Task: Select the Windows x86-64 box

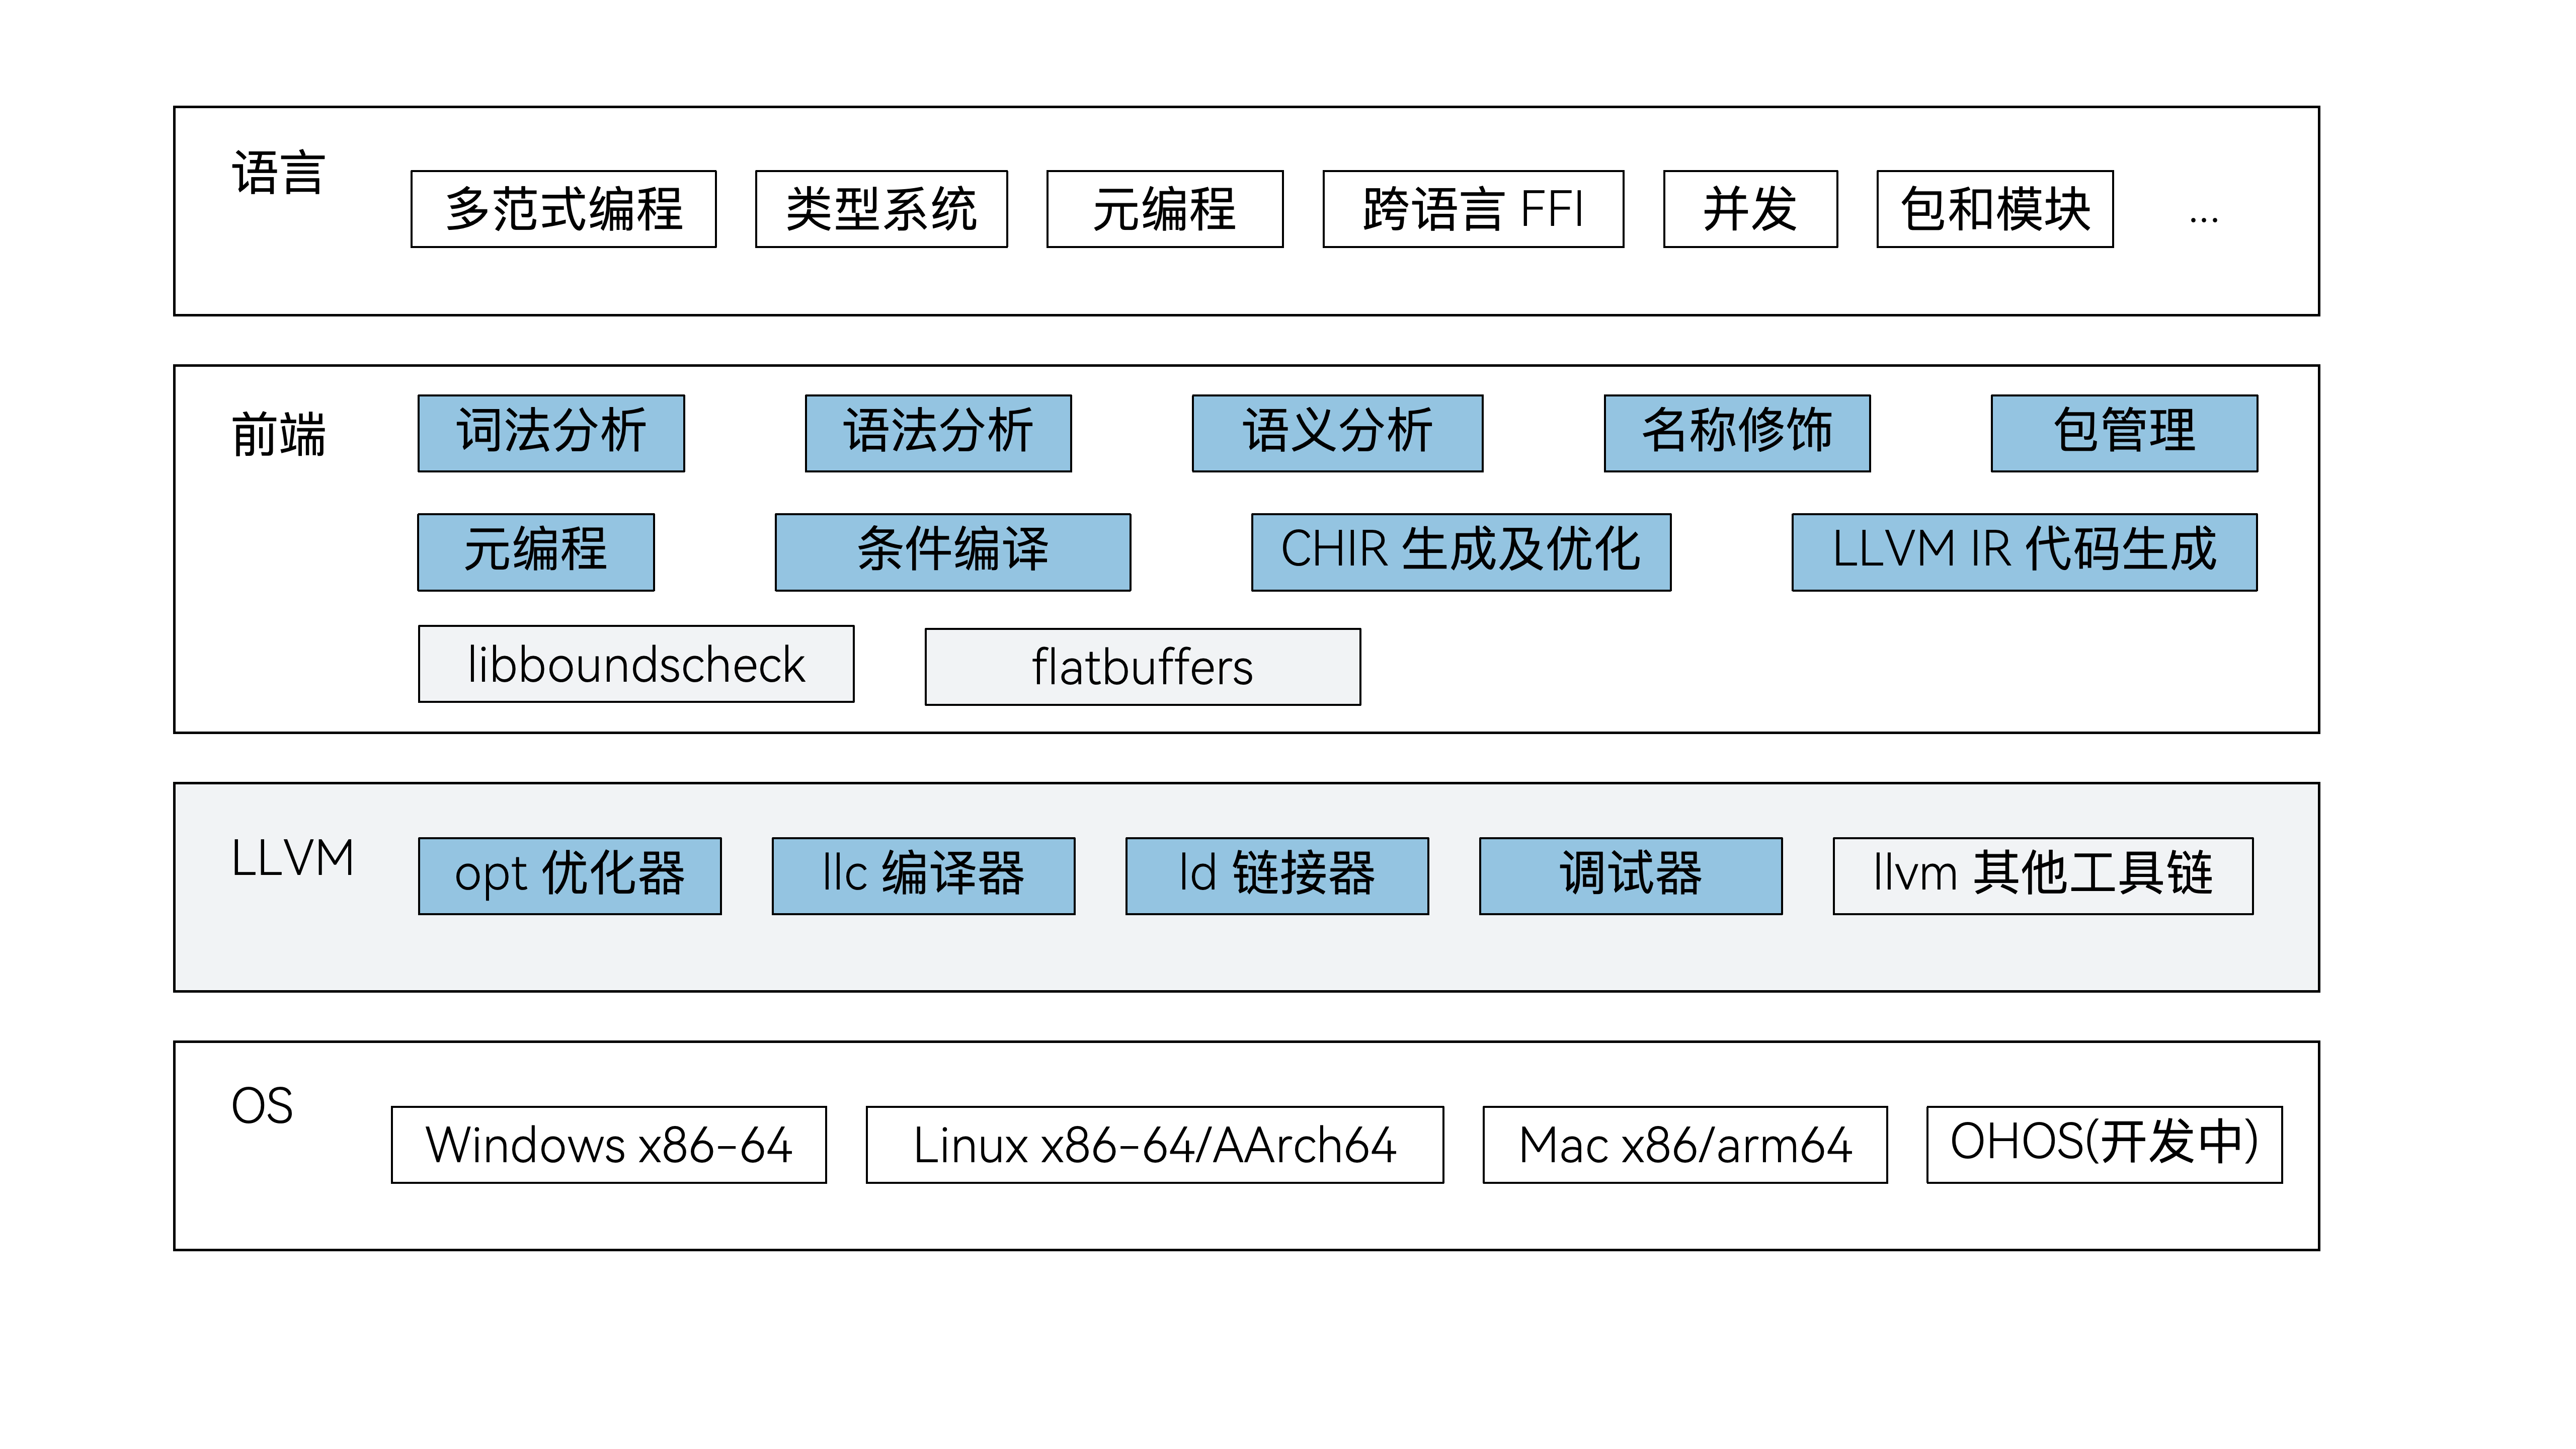Action: point(609,1145)
